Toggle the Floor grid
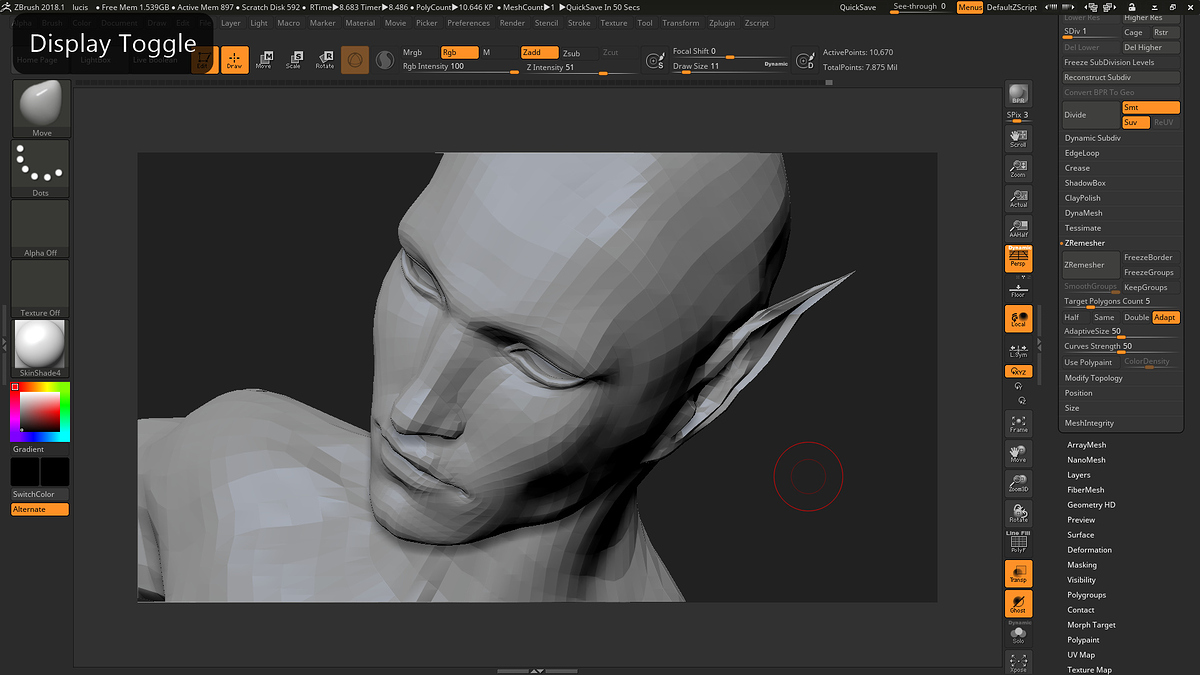 pyautogui.click(x=1018, y=289)
